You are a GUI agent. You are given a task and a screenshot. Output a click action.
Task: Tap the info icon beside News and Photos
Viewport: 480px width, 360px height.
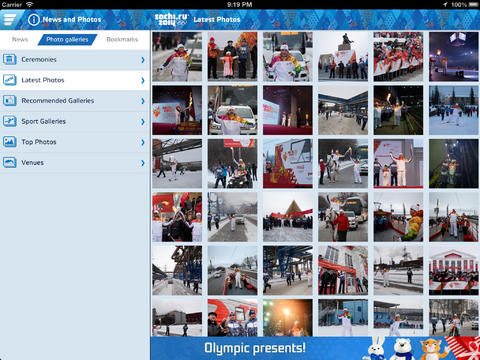point(34,20)
